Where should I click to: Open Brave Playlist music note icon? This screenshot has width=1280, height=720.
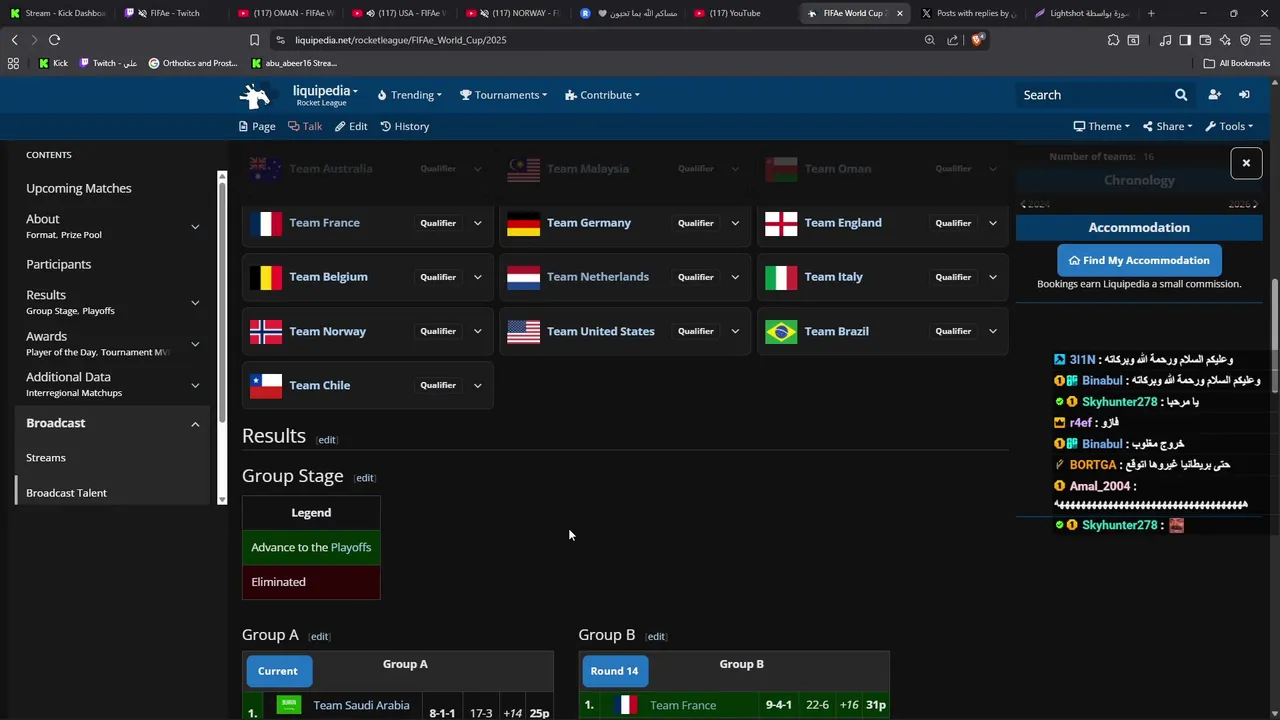(x=1165, y=40)
